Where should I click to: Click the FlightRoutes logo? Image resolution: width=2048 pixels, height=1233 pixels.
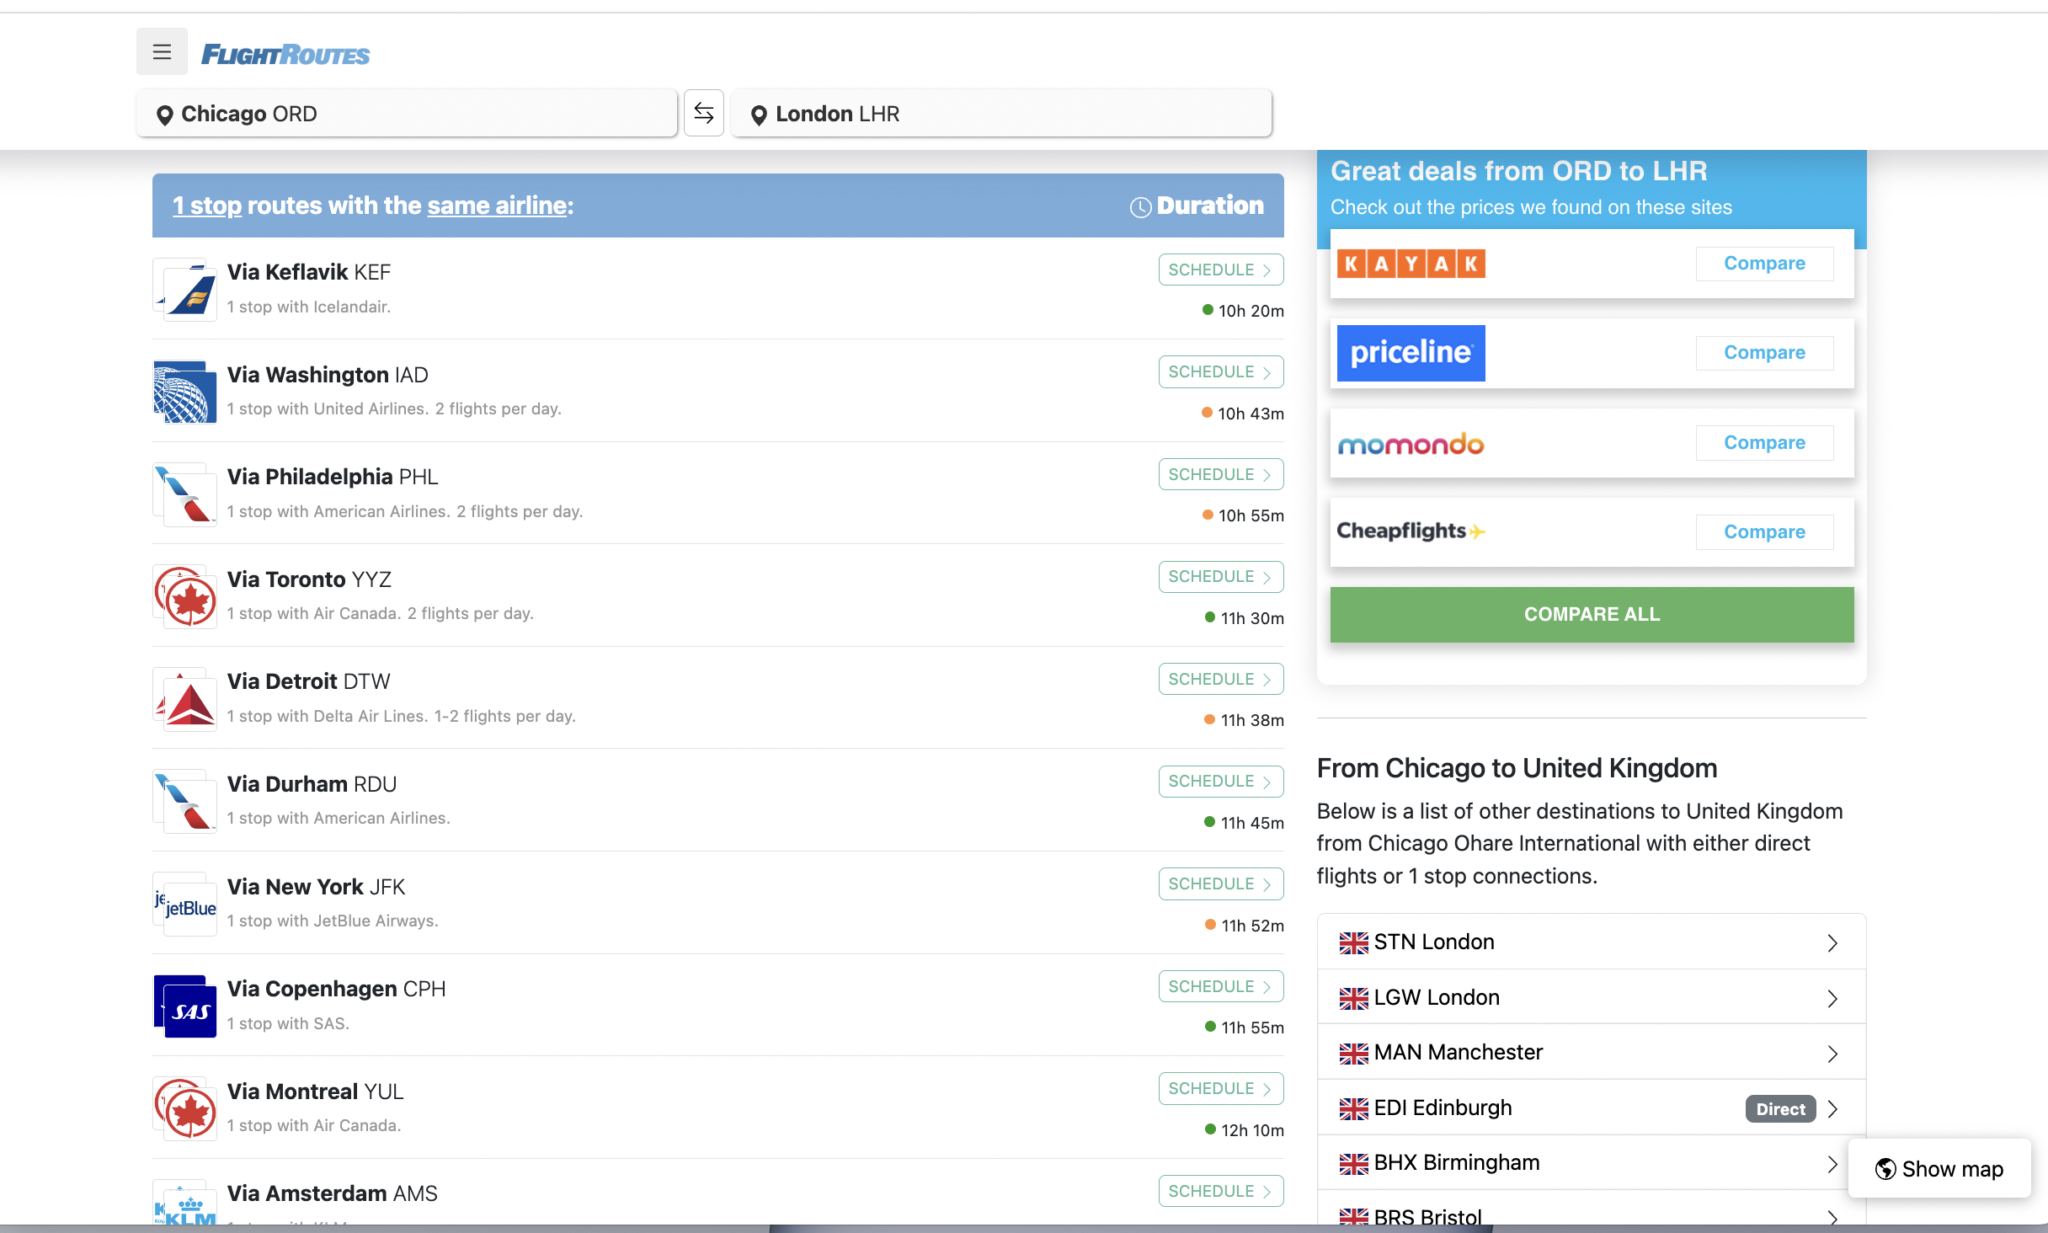tap(286, 54)
